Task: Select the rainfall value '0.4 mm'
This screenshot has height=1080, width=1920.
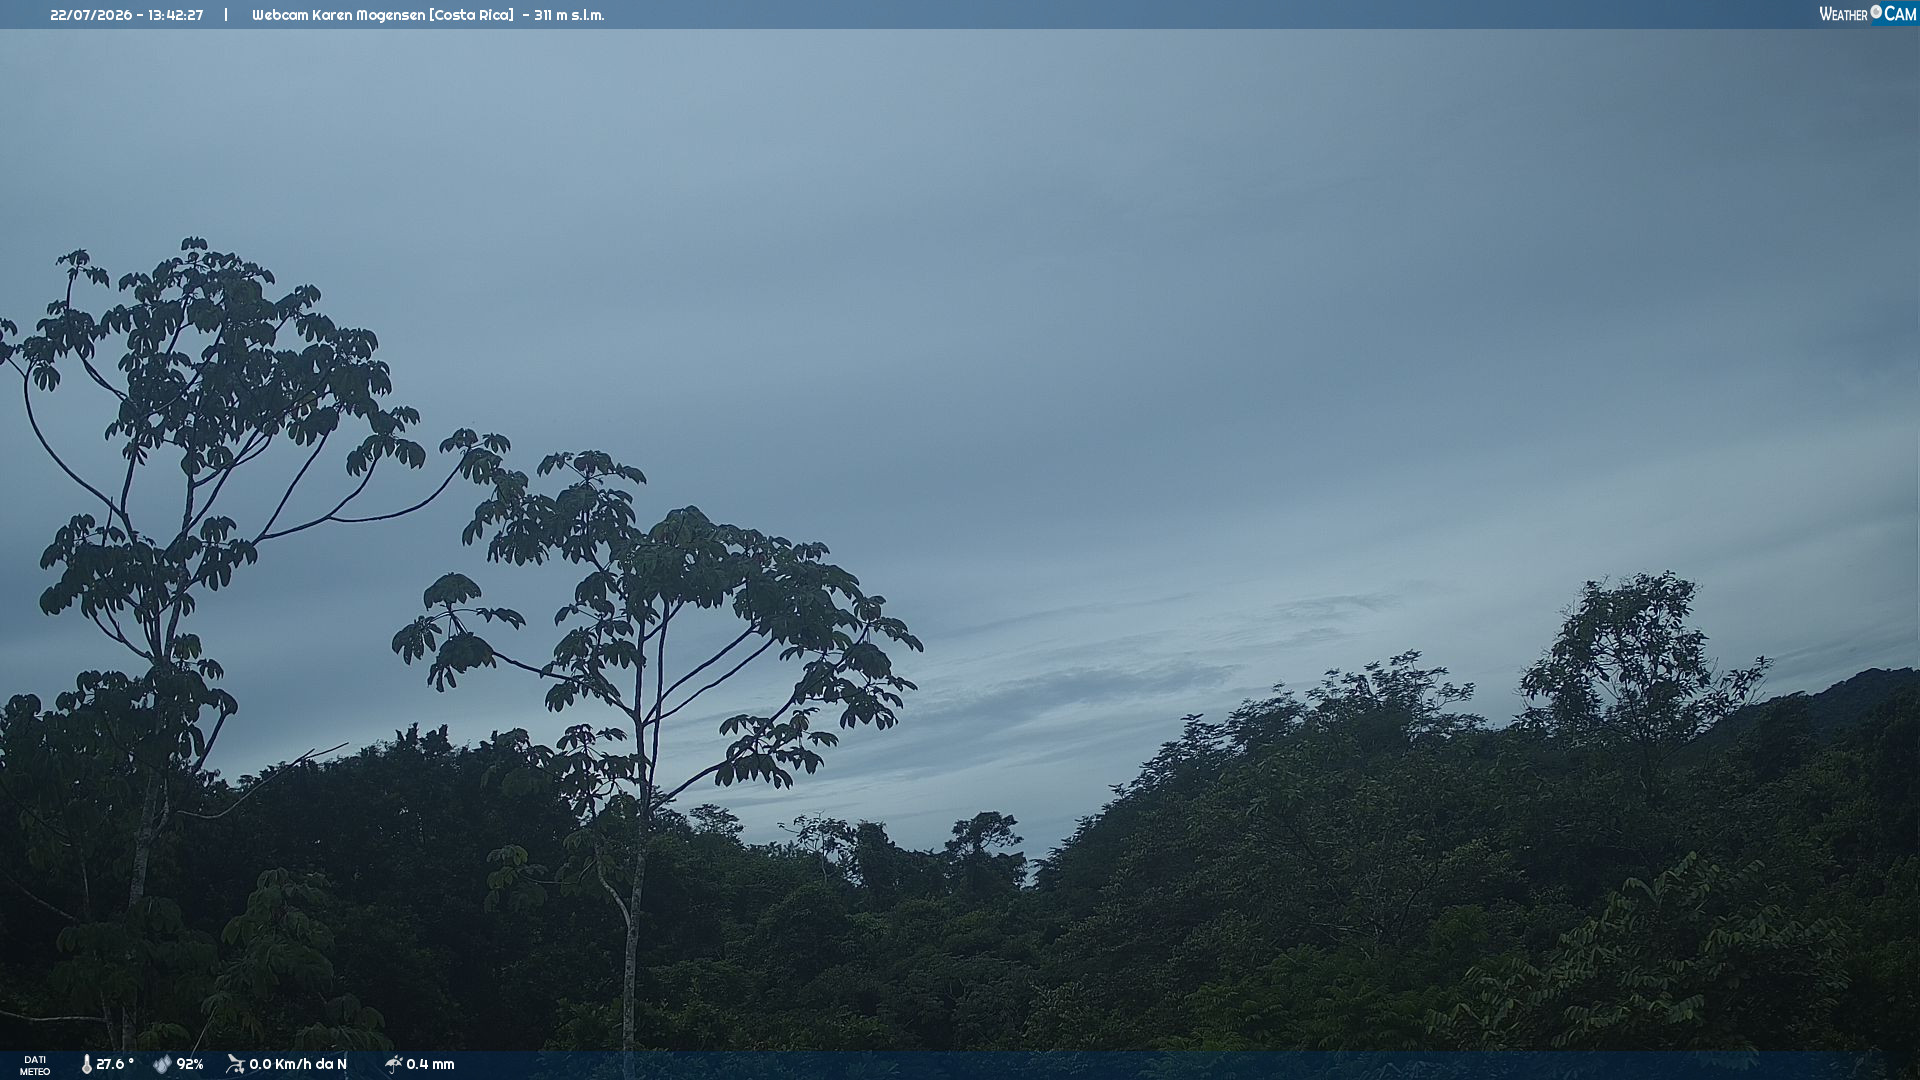Action: coord(430,1064)
